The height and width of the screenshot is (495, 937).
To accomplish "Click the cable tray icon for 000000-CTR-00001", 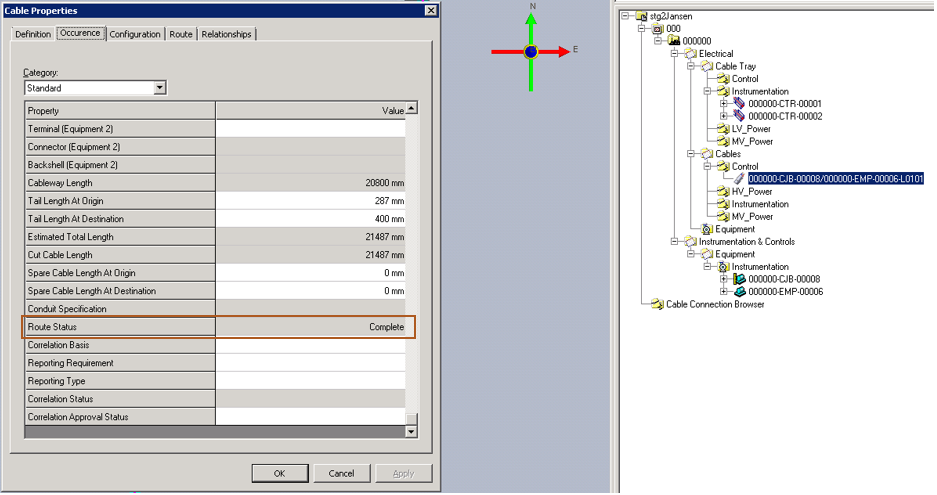I will pos(739,104).
